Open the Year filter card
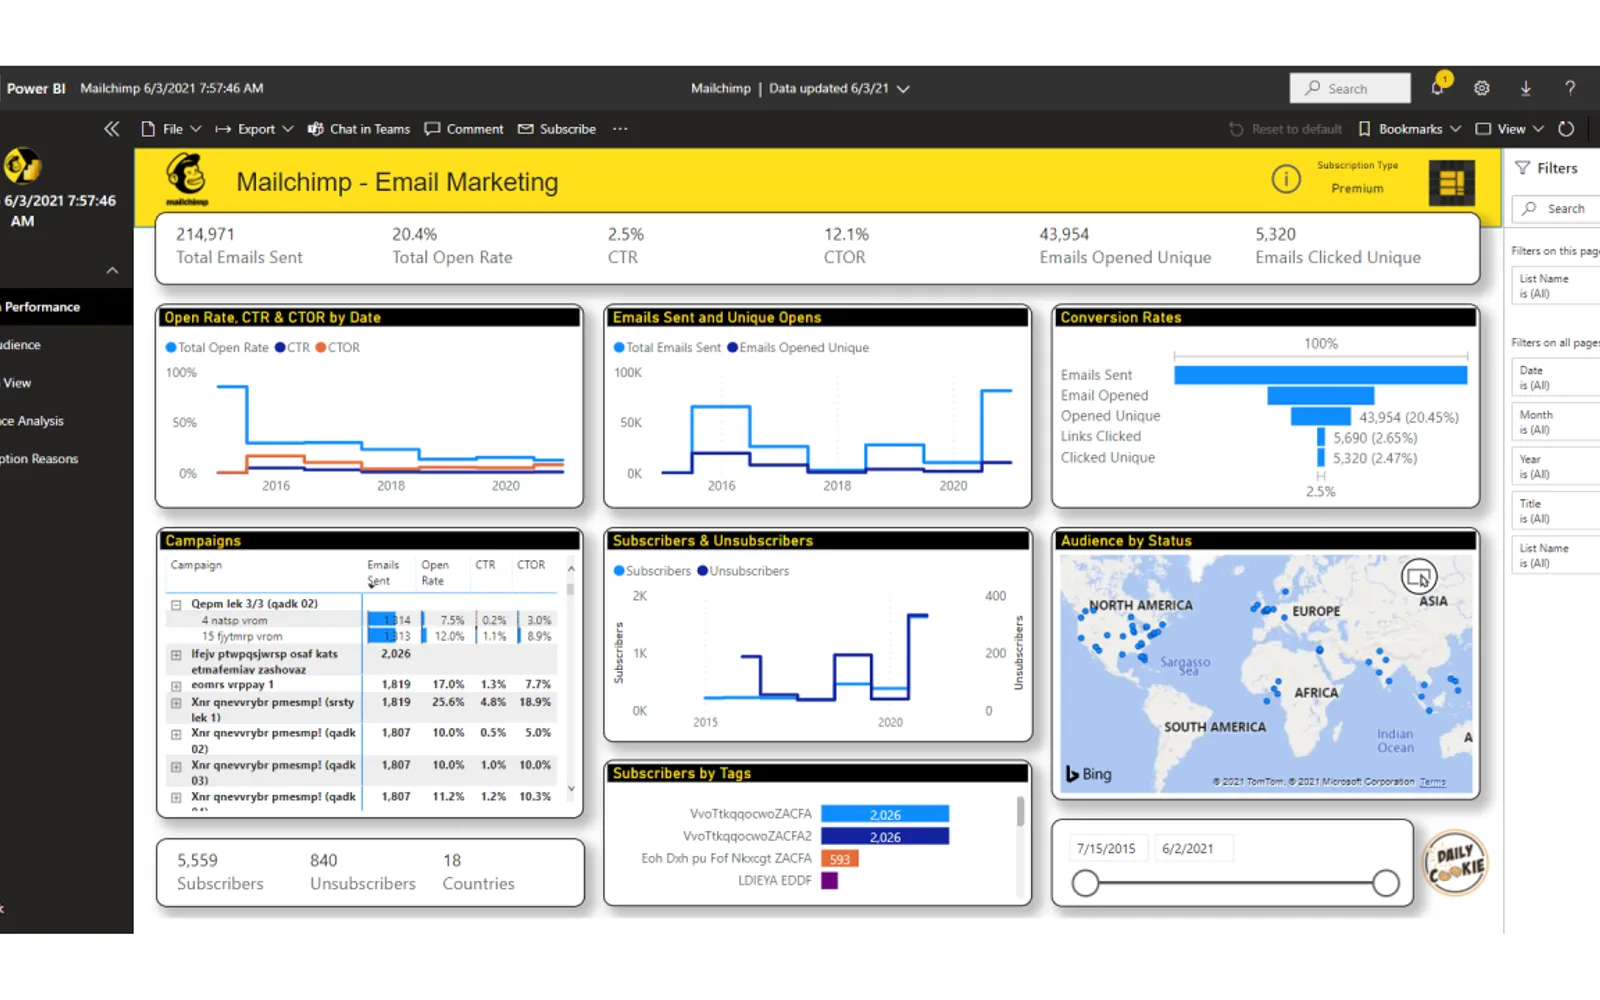This screenshot has width=1600, height=1000. (1556, 467)
